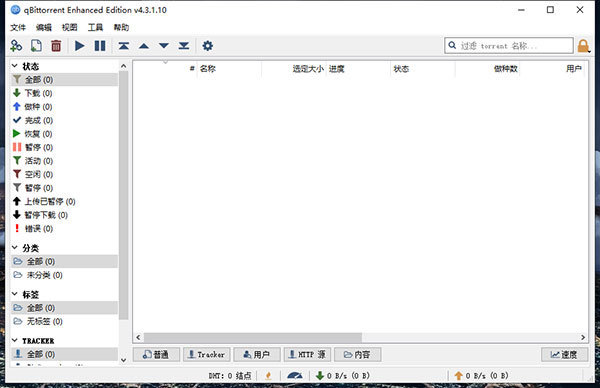Select 完成 (0) status filter

click(x=64, y=120)
